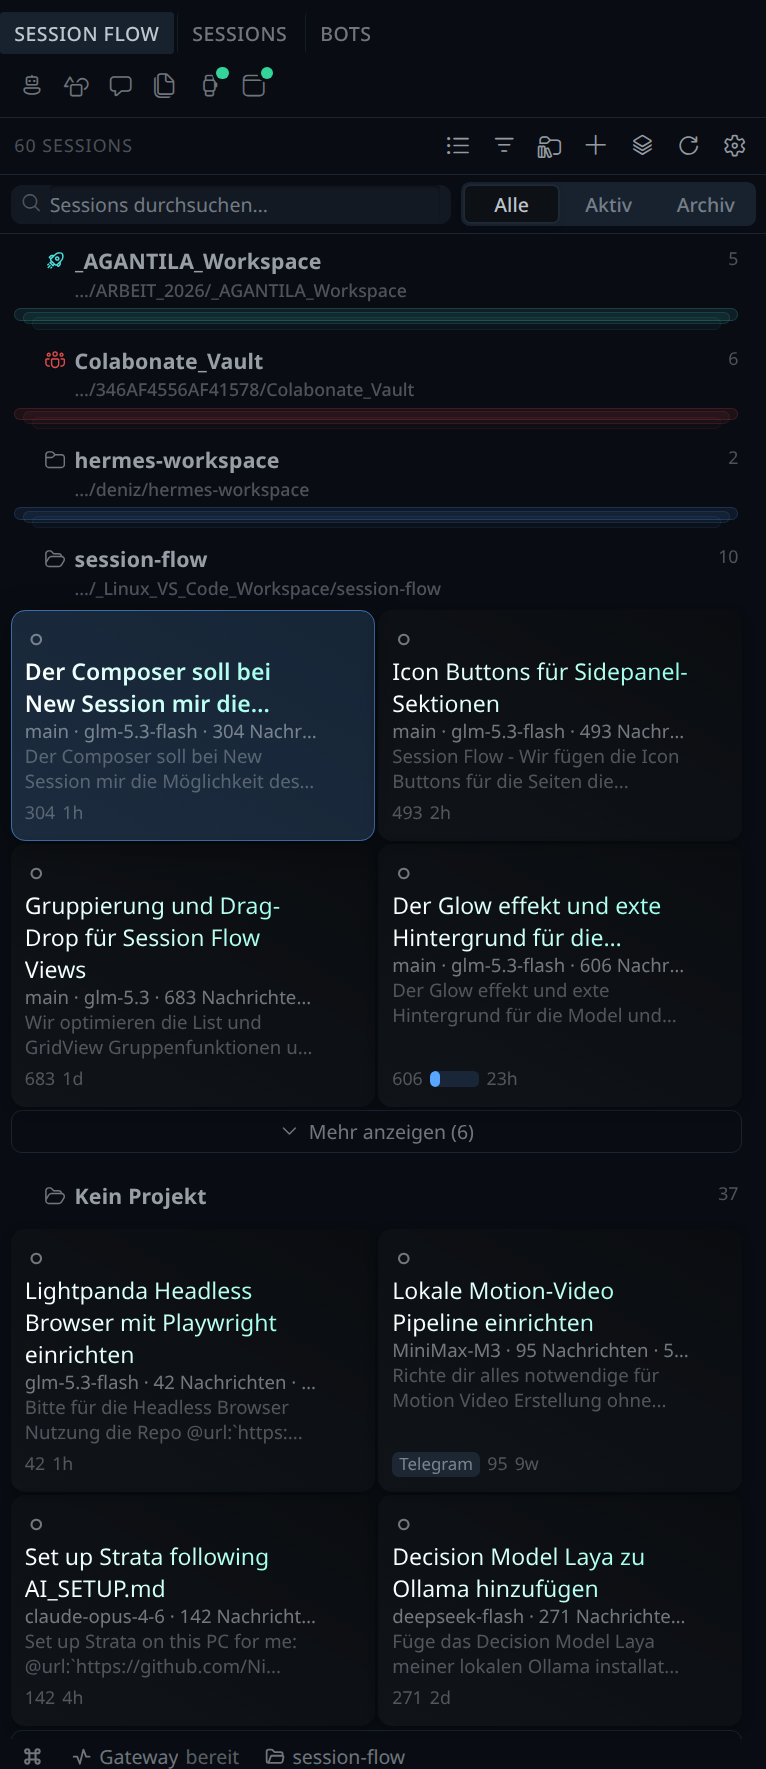Select the Archiv filter
766x1769 pixels.
click(706, 205)
